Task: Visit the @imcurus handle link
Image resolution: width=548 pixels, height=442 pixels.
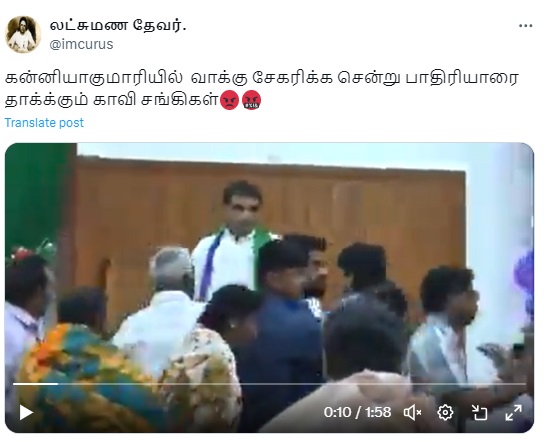Action: tap(81, 44)
